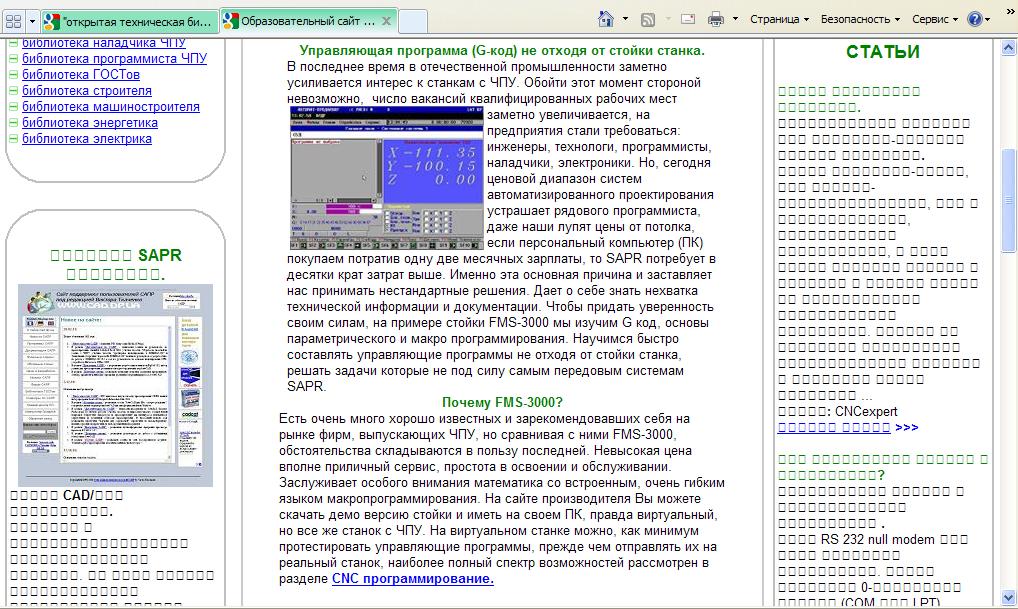Open the Безопасность menu
The height and width of the screenshot is (609, 1018).
coord(860,19)
